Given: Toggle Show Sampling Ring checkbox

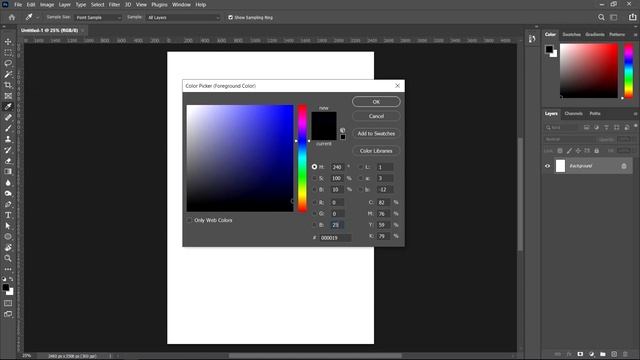Looking at the screenshot, I should [x=231, y=18].
